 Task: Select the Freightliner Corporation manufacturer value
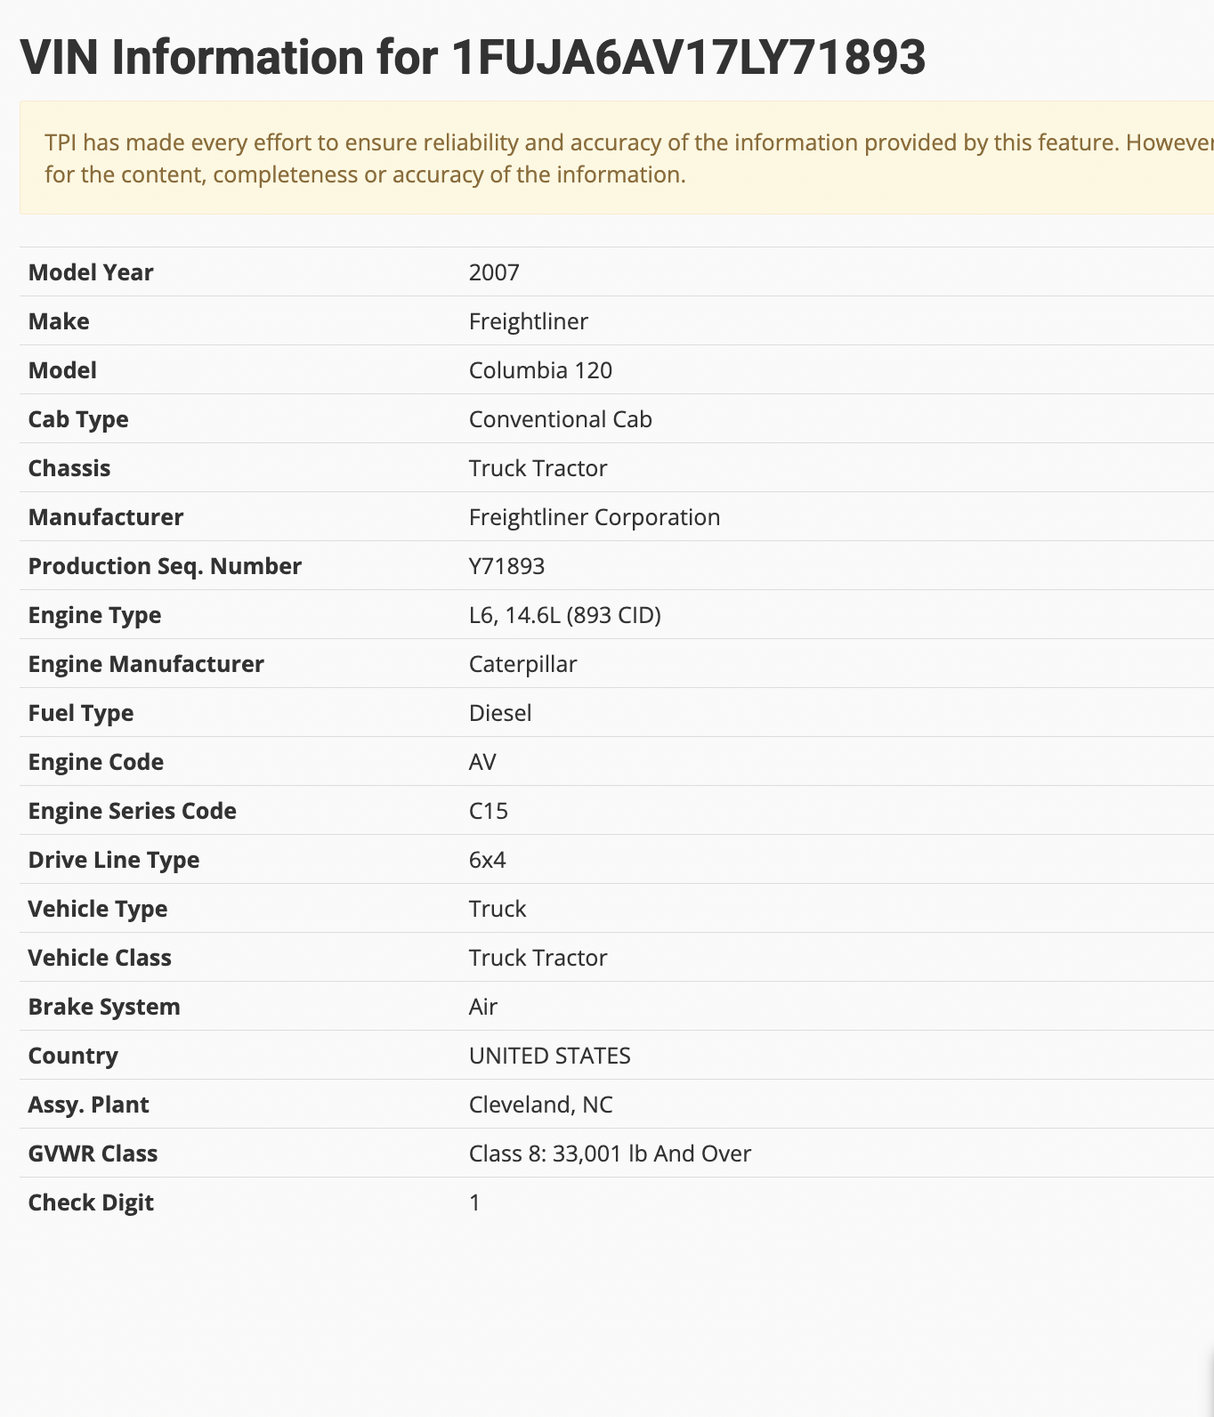coord(594,517)
